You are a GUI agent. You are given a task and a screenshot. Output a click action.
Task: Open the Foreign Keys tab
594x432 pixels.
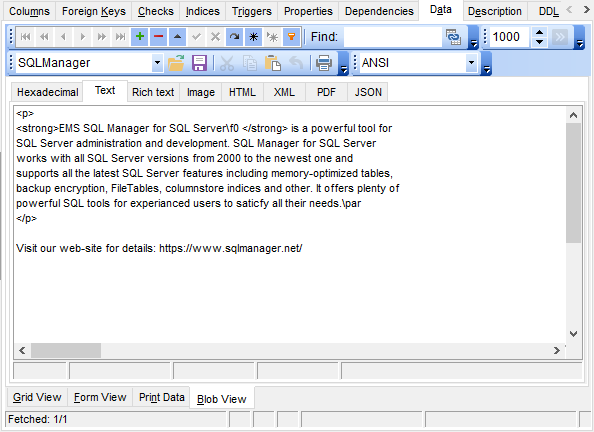tap(94, 11)
